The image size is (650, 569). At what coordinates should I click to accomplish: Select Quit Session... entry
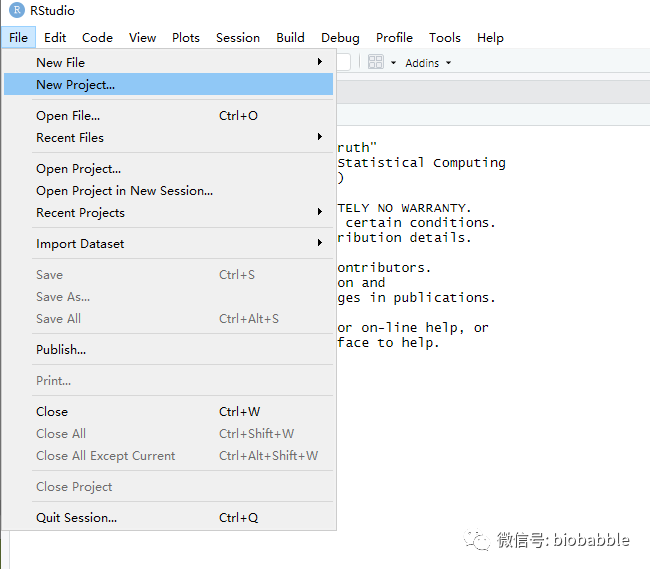tap(168, 518)
